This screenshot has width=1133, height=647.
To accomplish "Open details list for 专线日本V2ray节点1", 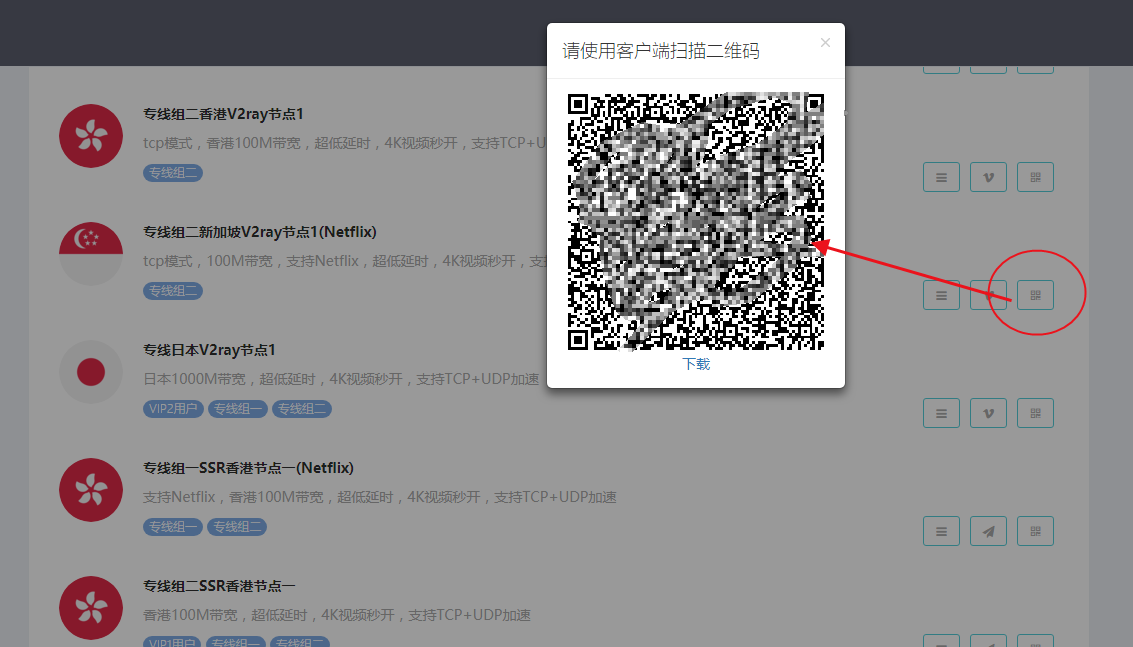I will pos(941,413).
